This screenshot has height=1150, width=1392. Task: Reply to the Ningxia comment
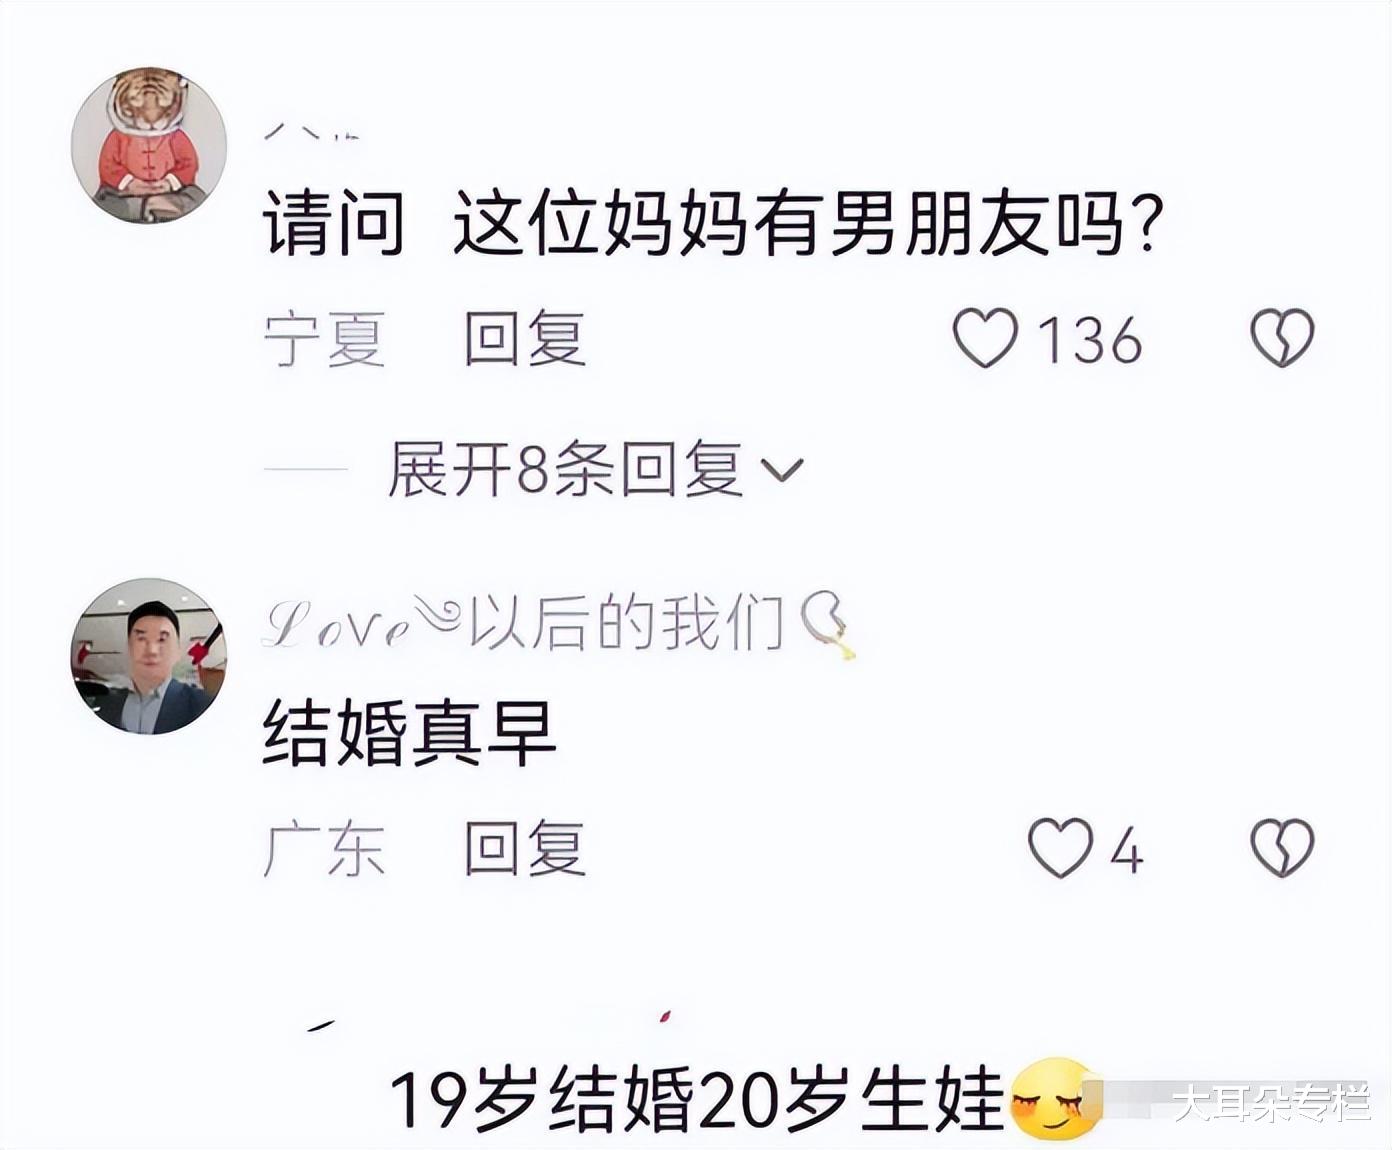pos(525,338)
